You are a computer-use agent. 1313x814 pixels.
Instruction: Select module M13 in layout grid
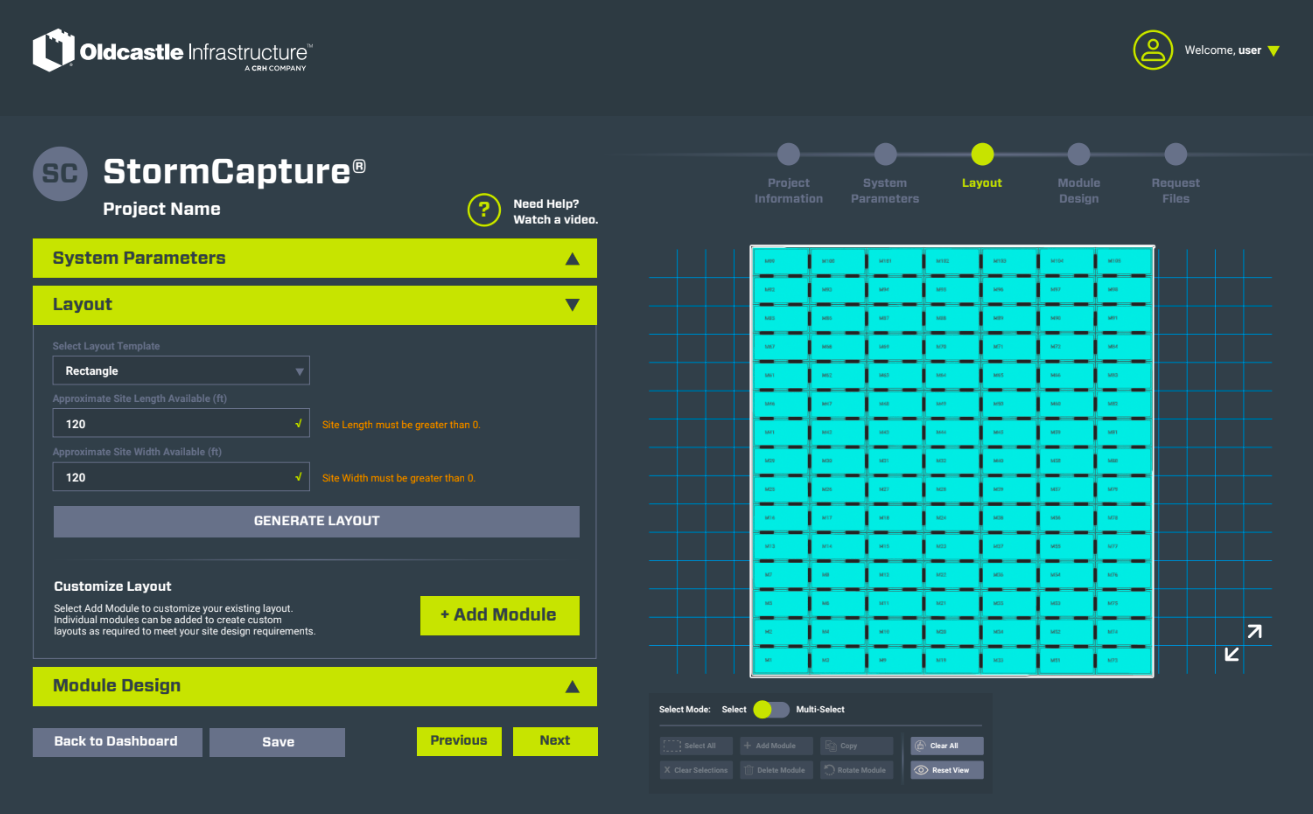click(x=781, y=546)
